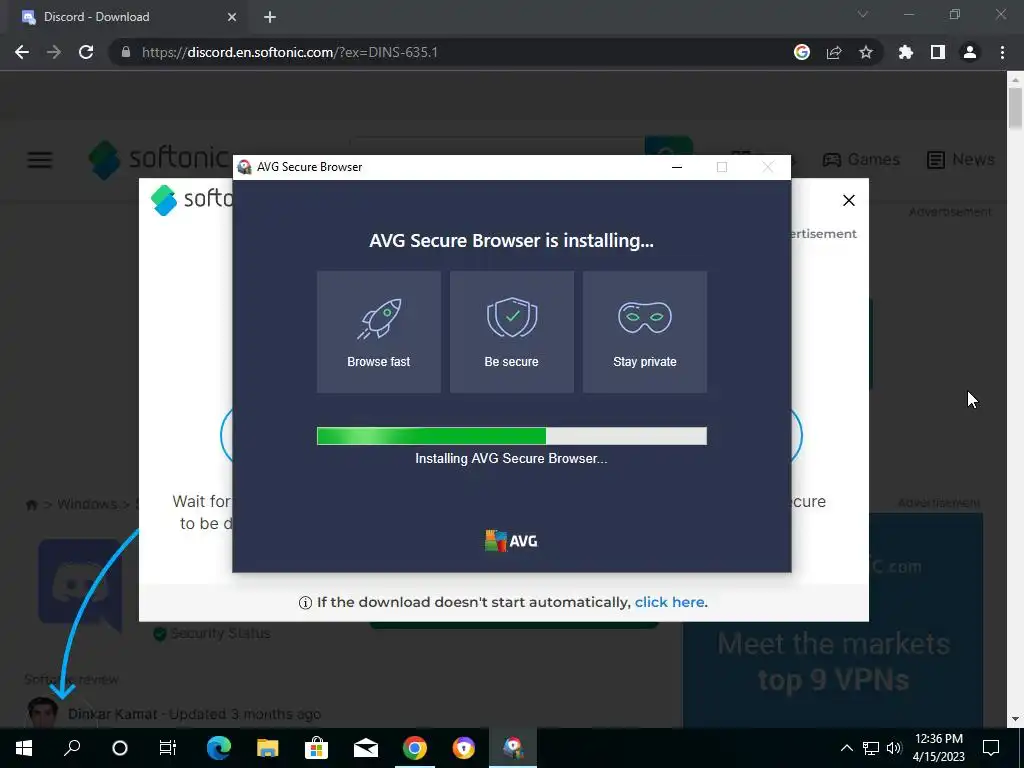Open File Explorer from taskbar

(268, 748)
